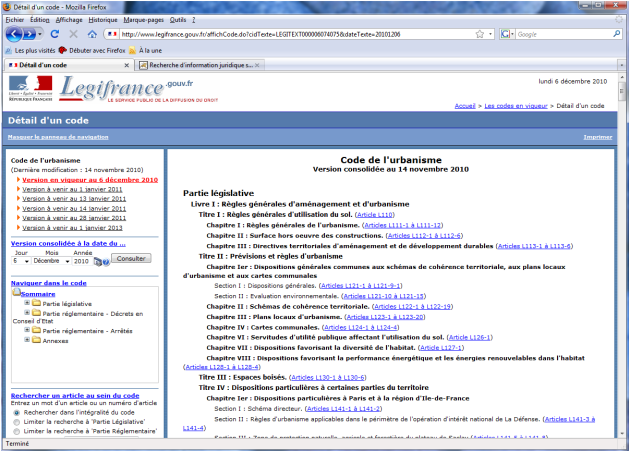Click the Accueil breadcrumb link
This screenshot has height=452, width=630.
point(465,106)
